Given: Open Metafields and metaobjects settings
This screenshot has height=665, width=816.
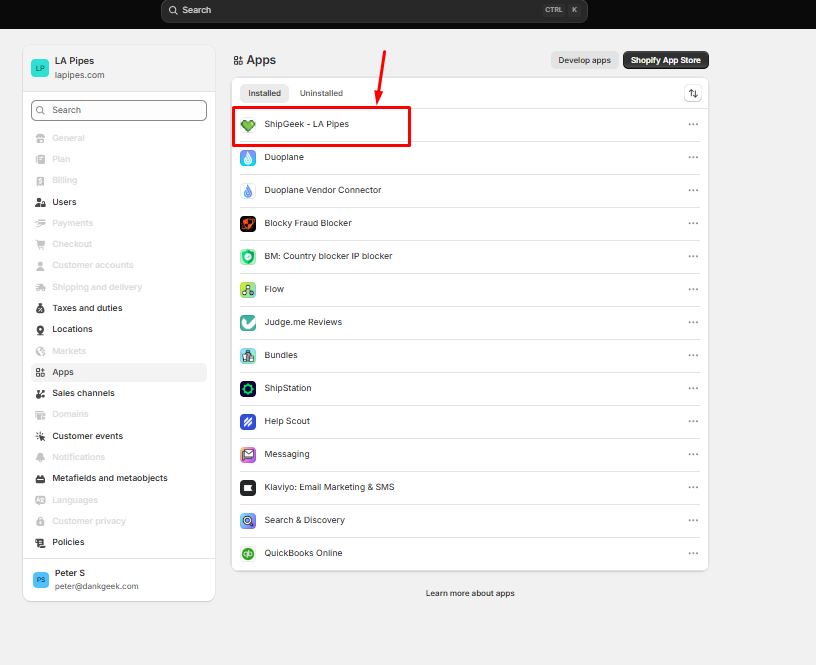Looking at the screenshot, I should [119, 478].
